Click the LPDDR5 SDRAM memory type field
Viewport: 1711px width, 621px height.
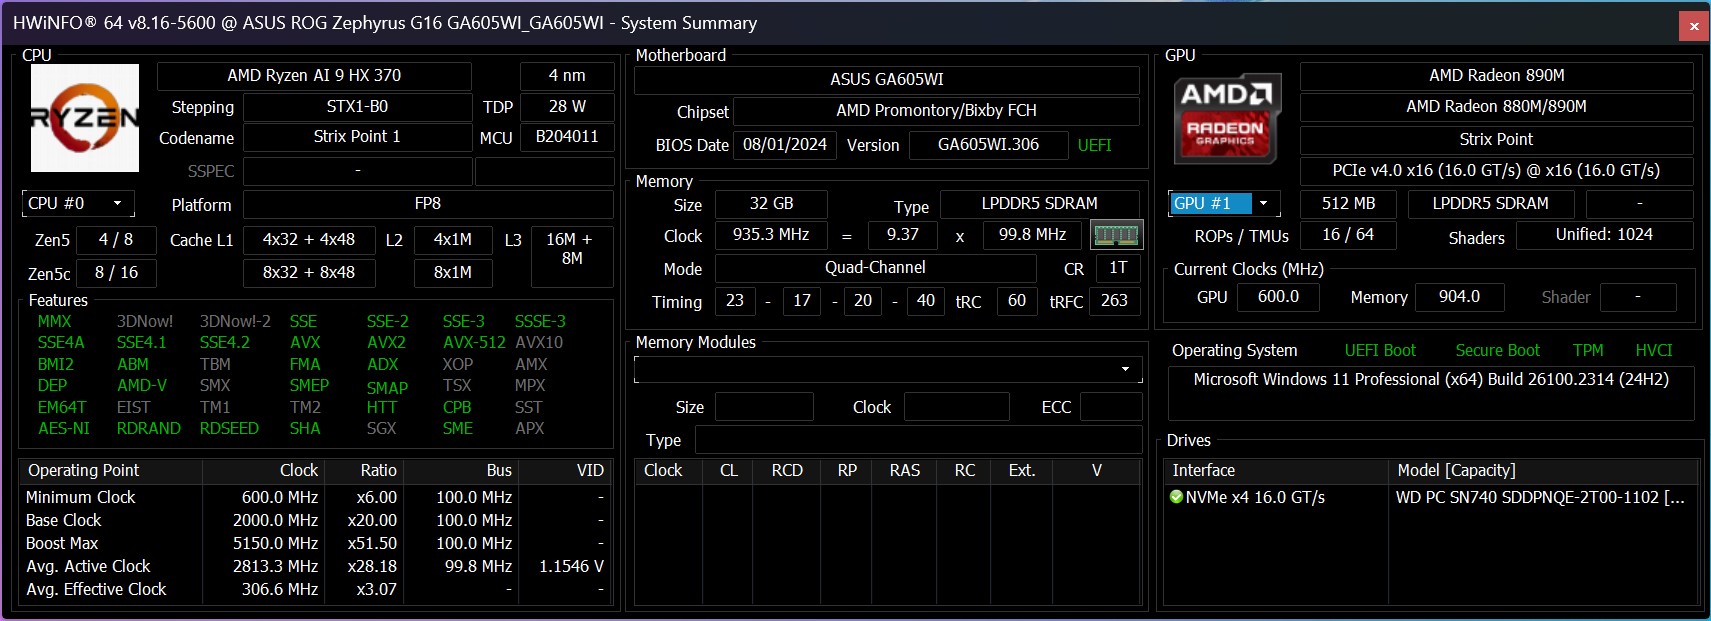click(x=1040, y=204)
